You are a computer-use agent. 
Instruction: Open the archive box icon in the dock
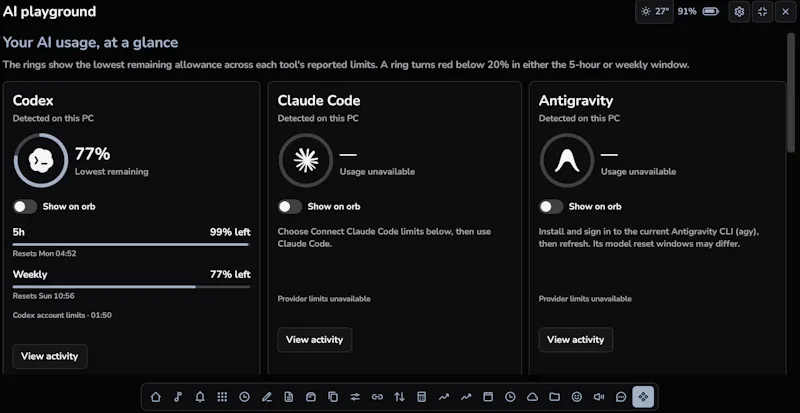311,397
